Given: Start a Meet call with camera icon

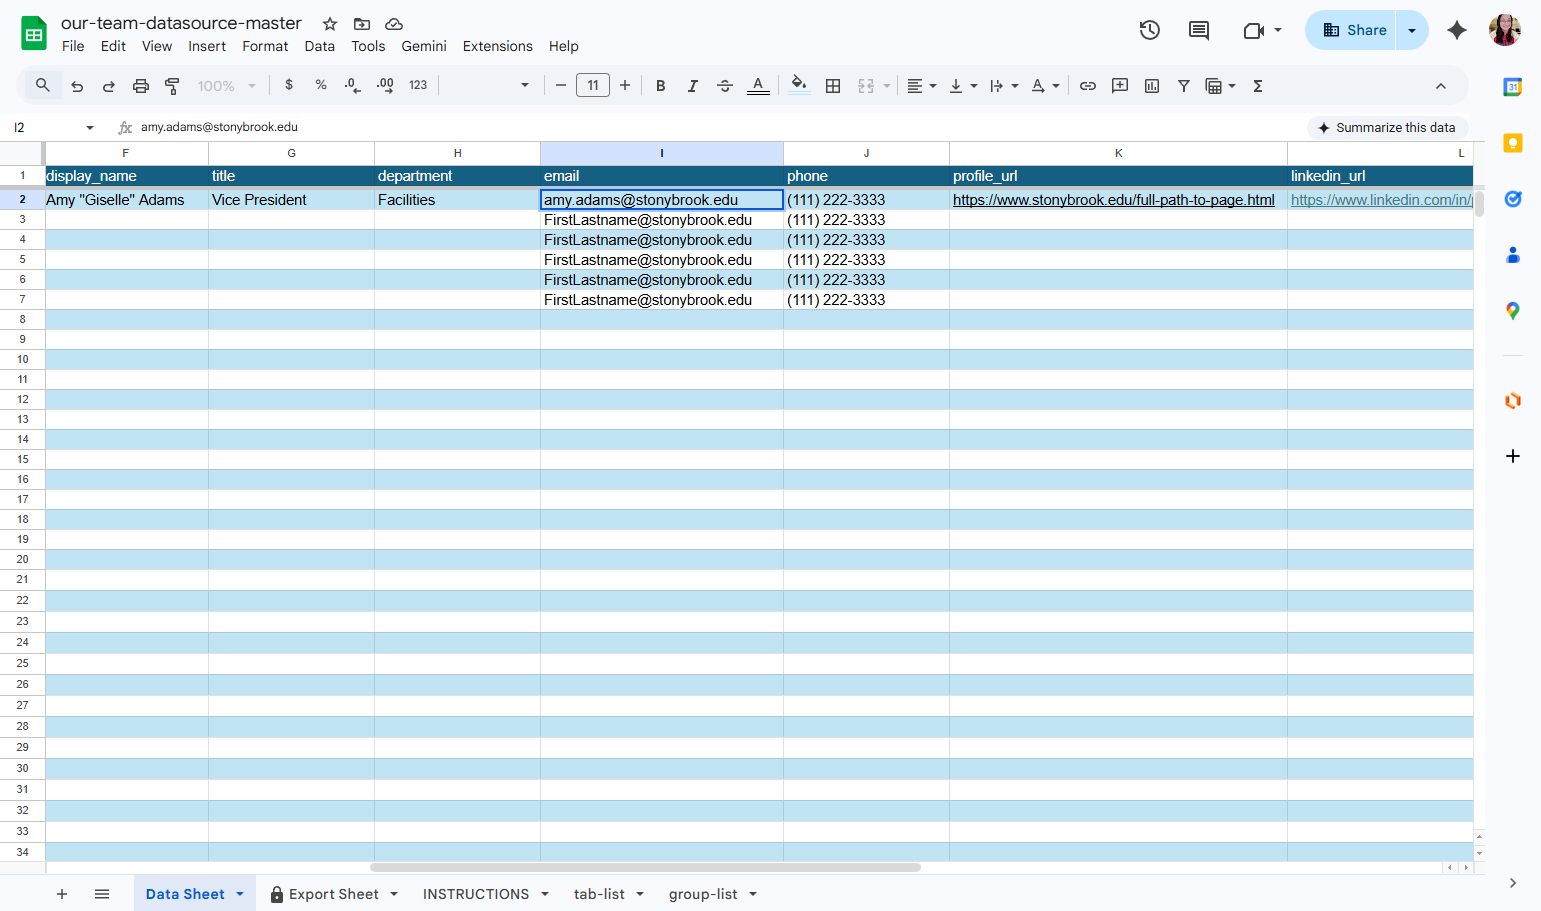Looking at the screenshot, I should pyautogui.click(x=1253, y=31).
